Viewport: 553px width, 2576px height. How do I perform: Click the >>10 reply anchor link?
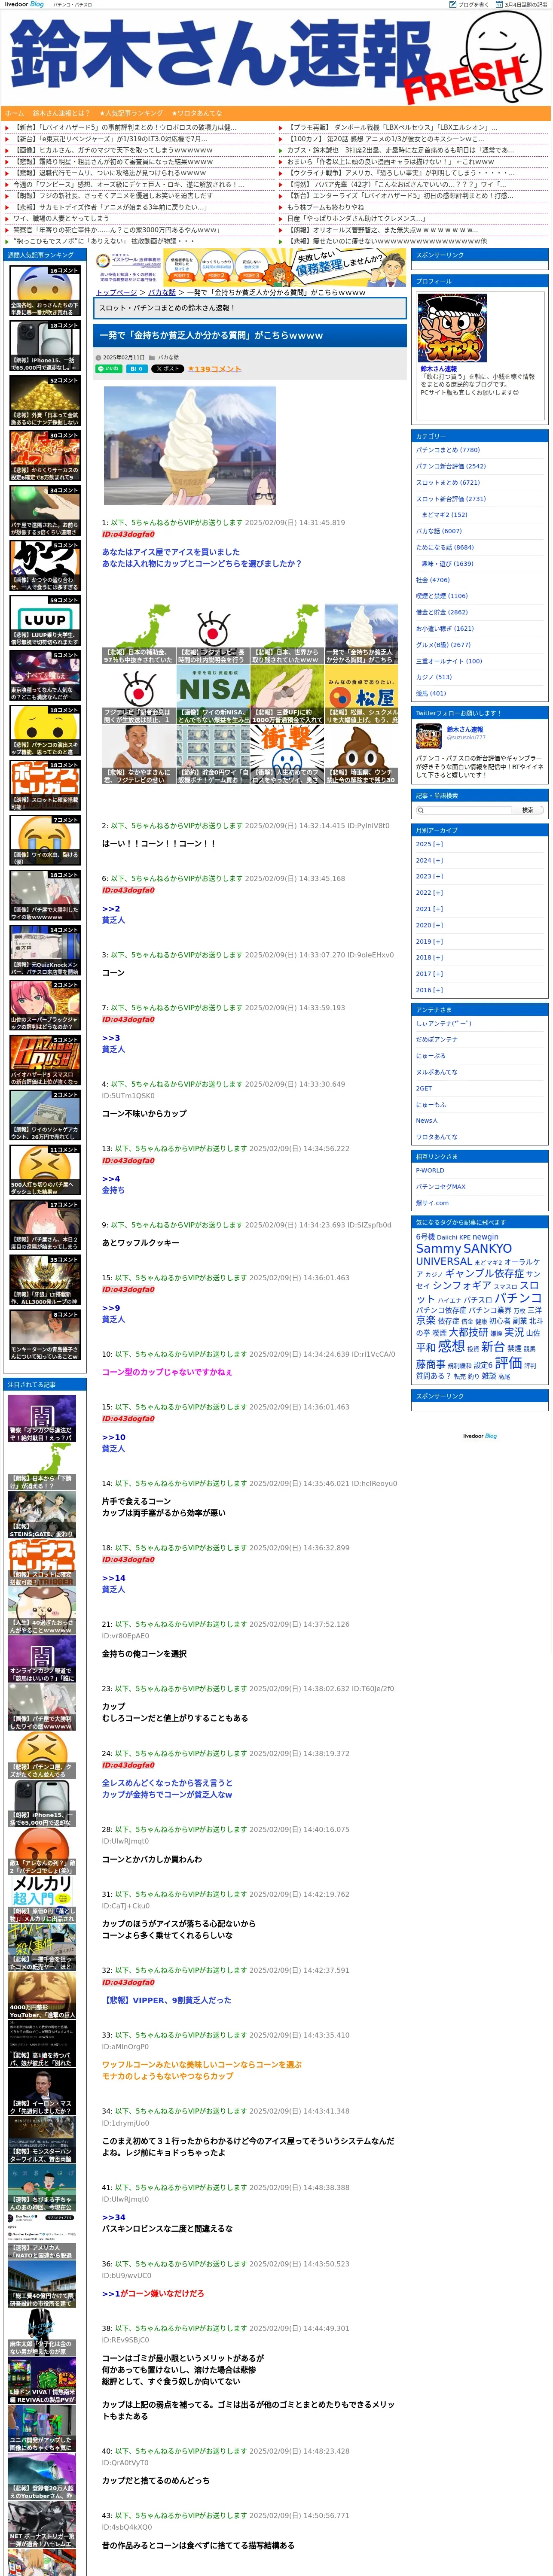click(113, 1437)
